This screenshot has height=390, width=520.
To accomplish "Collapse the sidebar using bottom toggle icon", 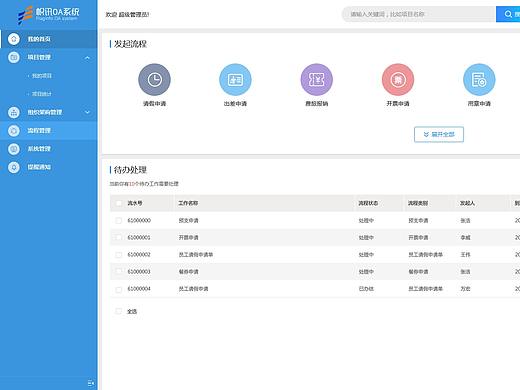I will click(x=91, y=383).
